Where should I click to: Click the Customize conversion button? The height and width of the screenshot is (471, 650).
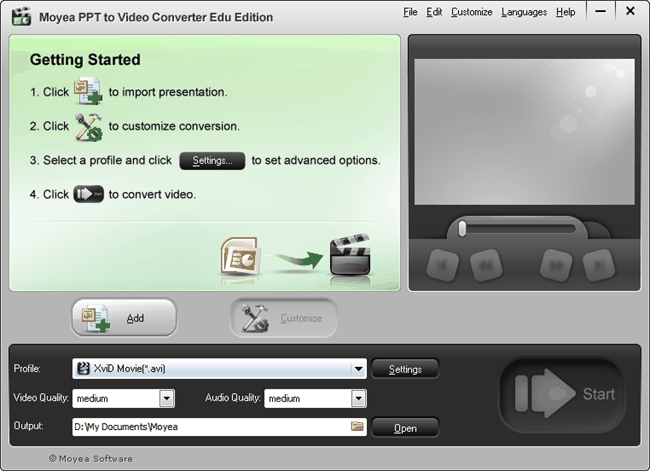click(x=284, y=318)
